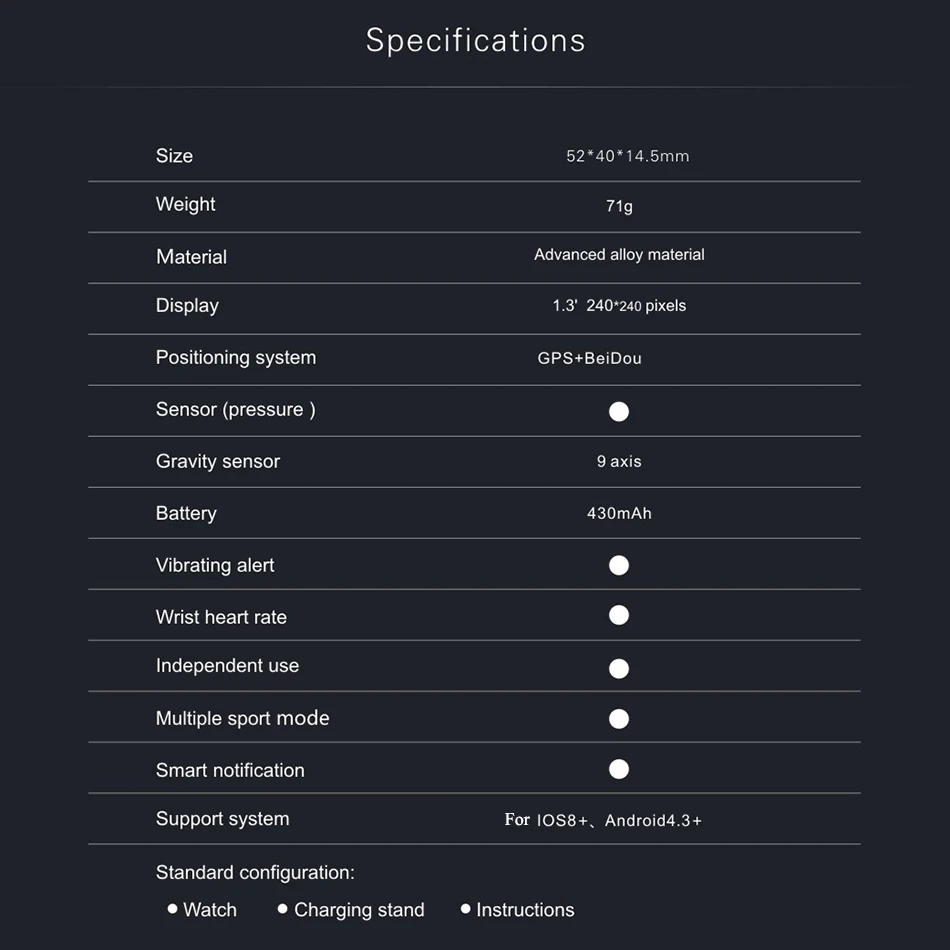Click the Vibrating alert white dot
This screenshot has width=950, height=950.
(x=619, y=565)
